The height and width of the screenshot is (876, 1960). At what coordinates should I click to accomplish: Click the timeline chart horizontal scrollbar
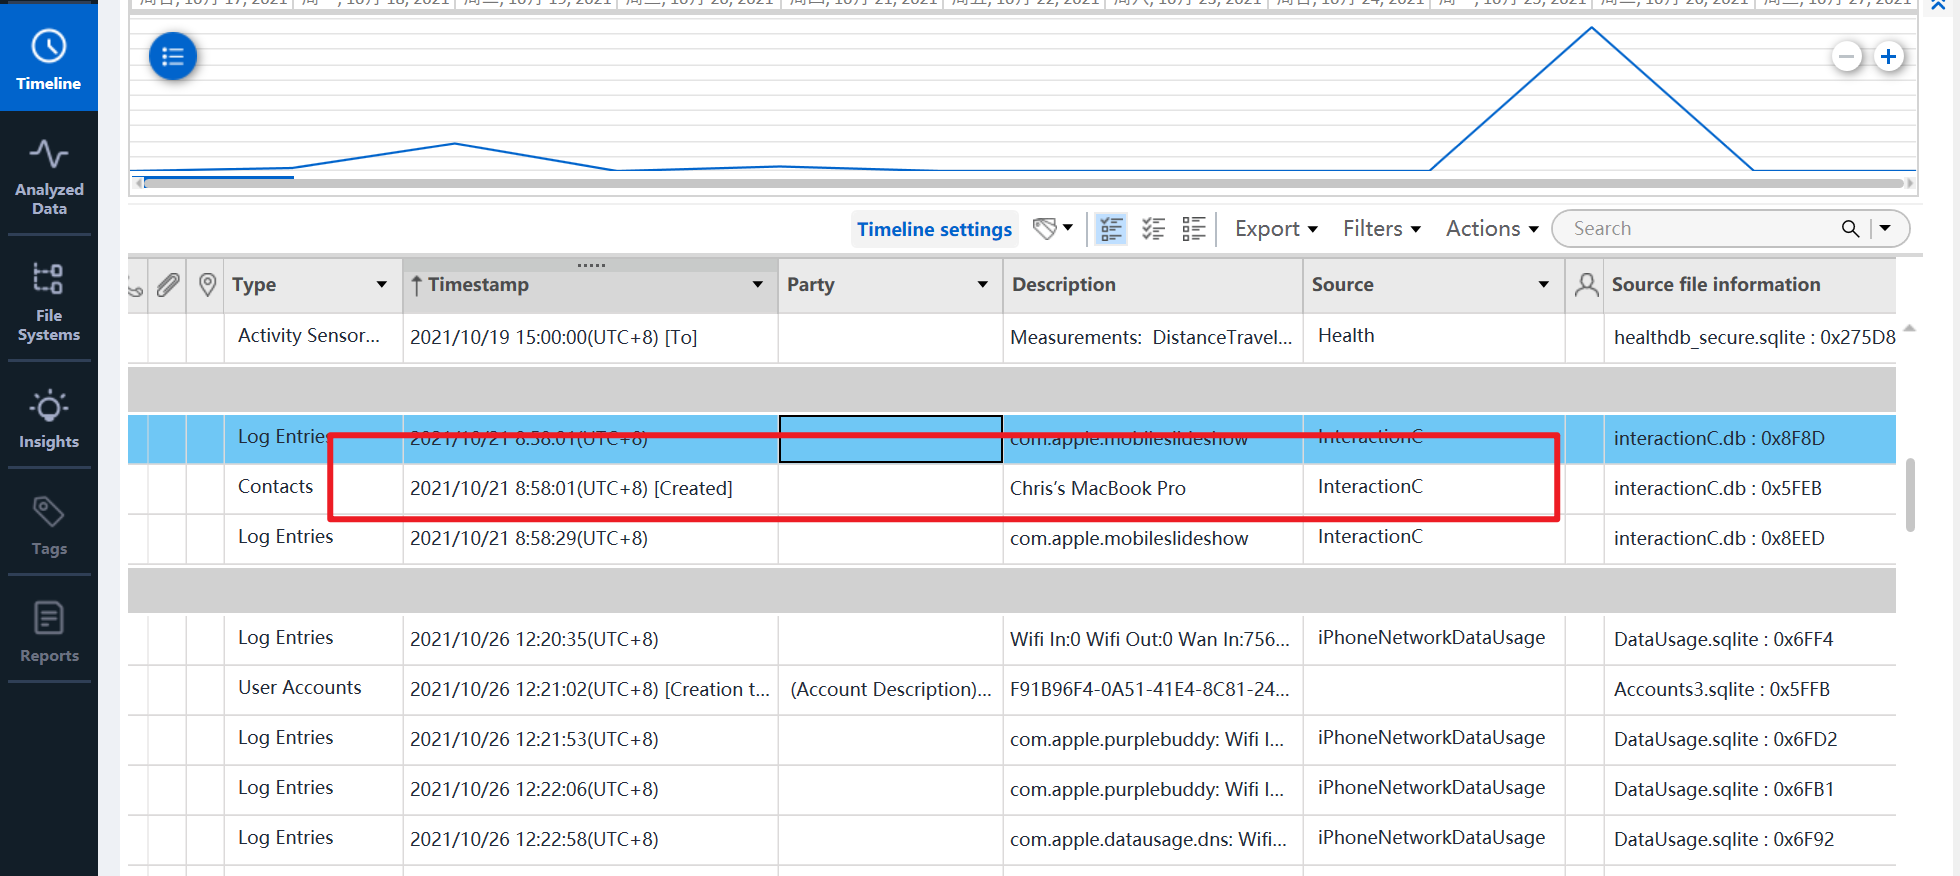[x=1025, y=183]
